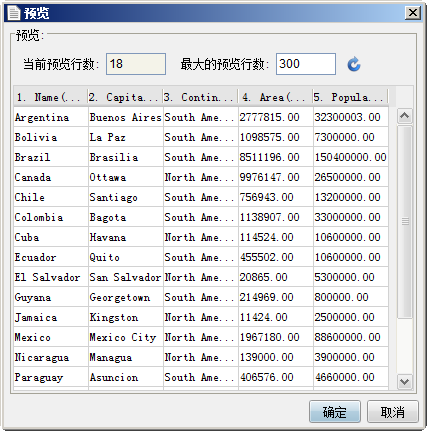Select the Name column header
The height and width of the screenshot is (431, 427).
click(x=51, y=97)
